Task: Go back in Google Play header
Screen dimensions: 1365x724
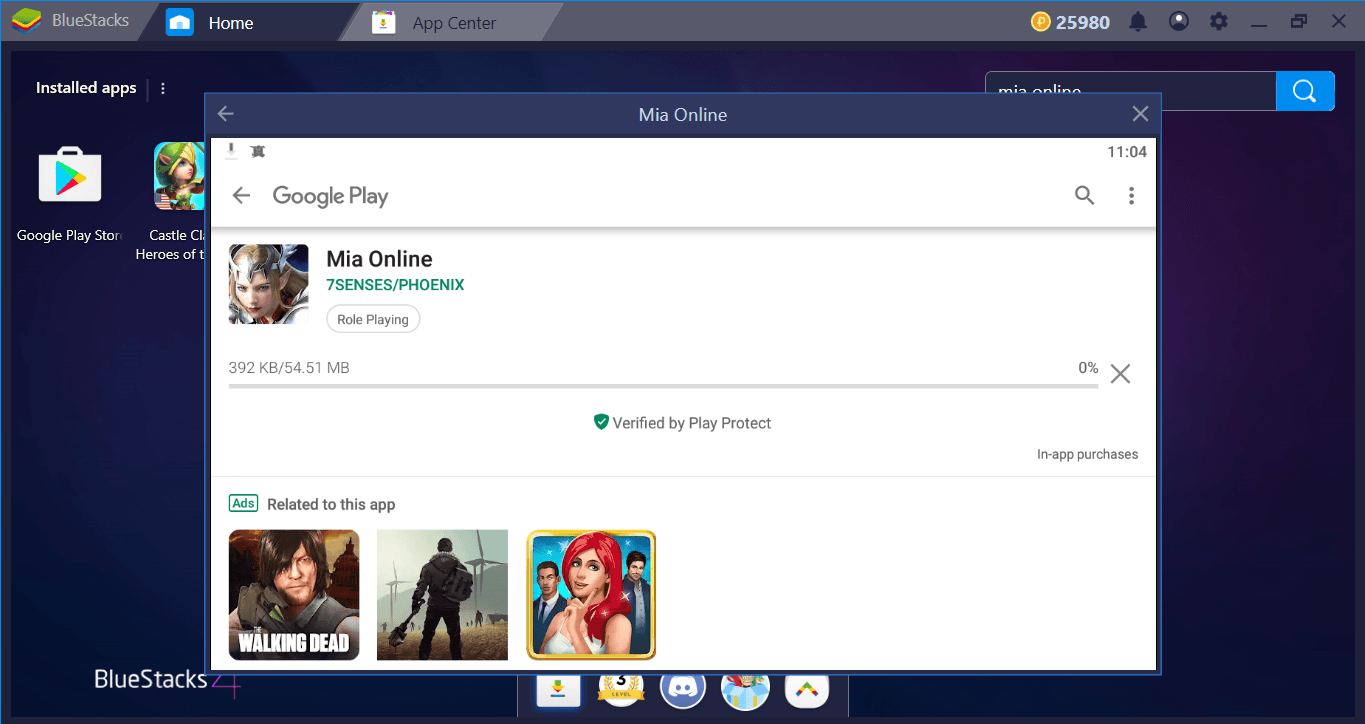Action: click(241, 195)
